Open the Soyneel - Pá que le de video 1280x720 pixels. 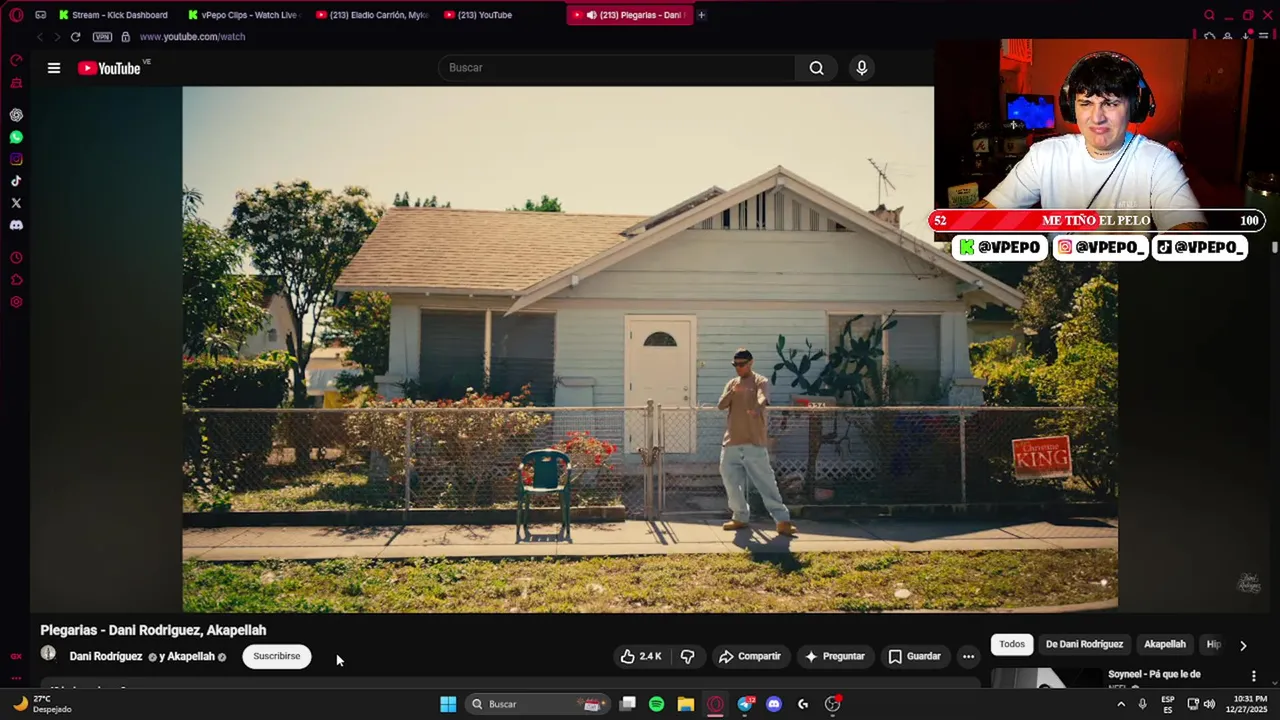point(1154,674)
